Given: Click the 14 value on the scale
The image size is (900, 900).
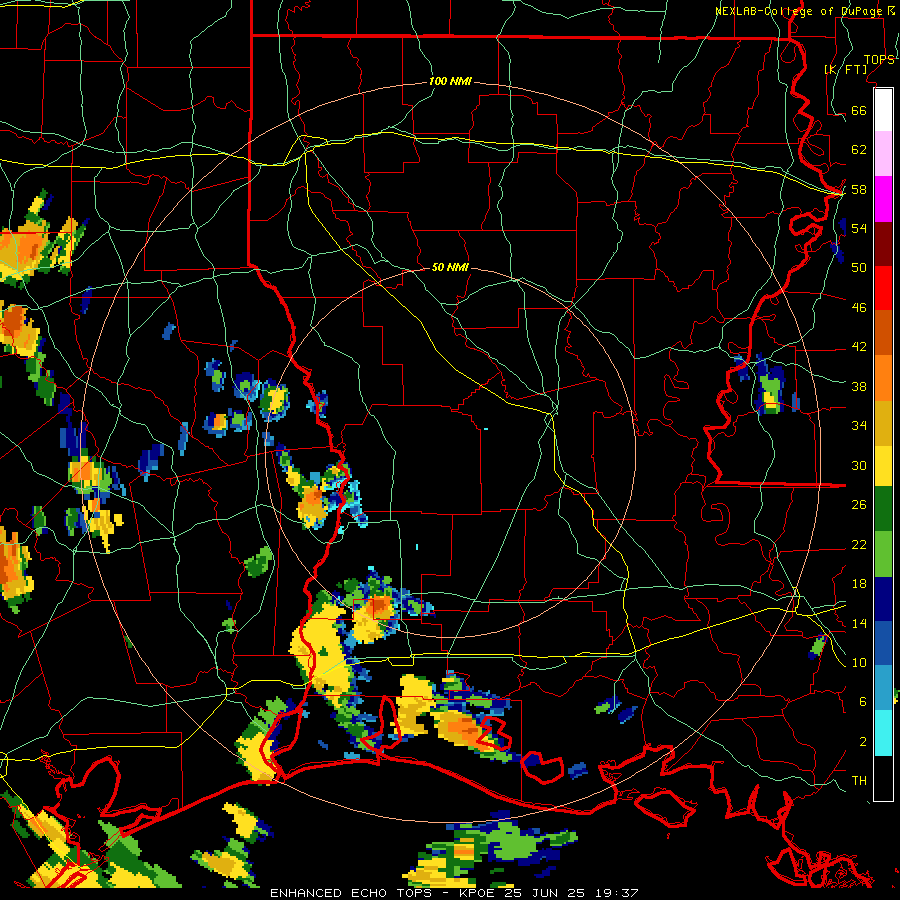Looking at the screenshot, I should [x=859, y=623].
